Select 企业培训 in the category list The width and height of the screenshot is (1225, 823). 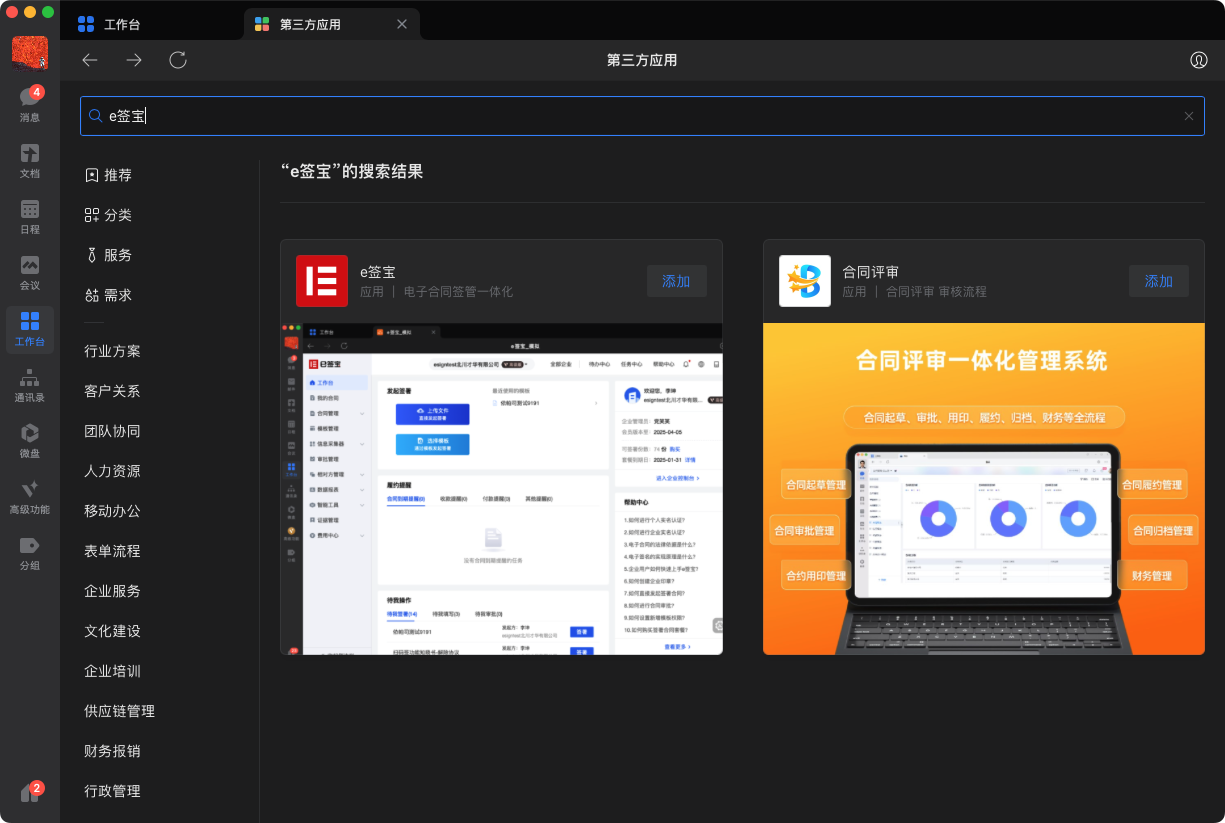112,671
